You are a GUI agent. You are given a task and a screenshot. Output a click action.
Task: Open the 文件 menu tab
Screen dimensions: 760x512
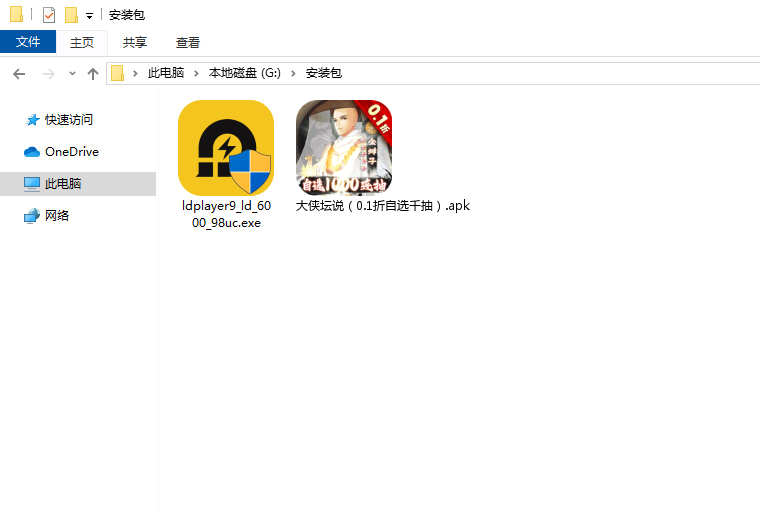28,42
